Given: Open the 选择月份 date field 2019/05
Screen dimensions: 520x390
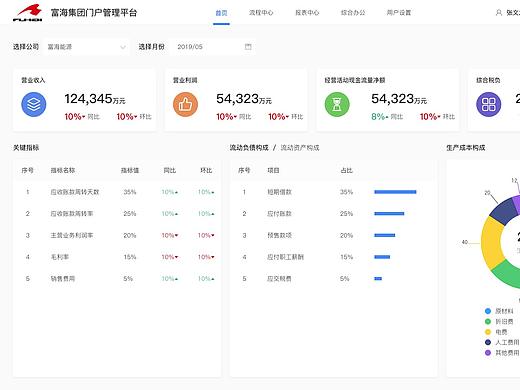Looking at the screenshot, I should point(213,47).
